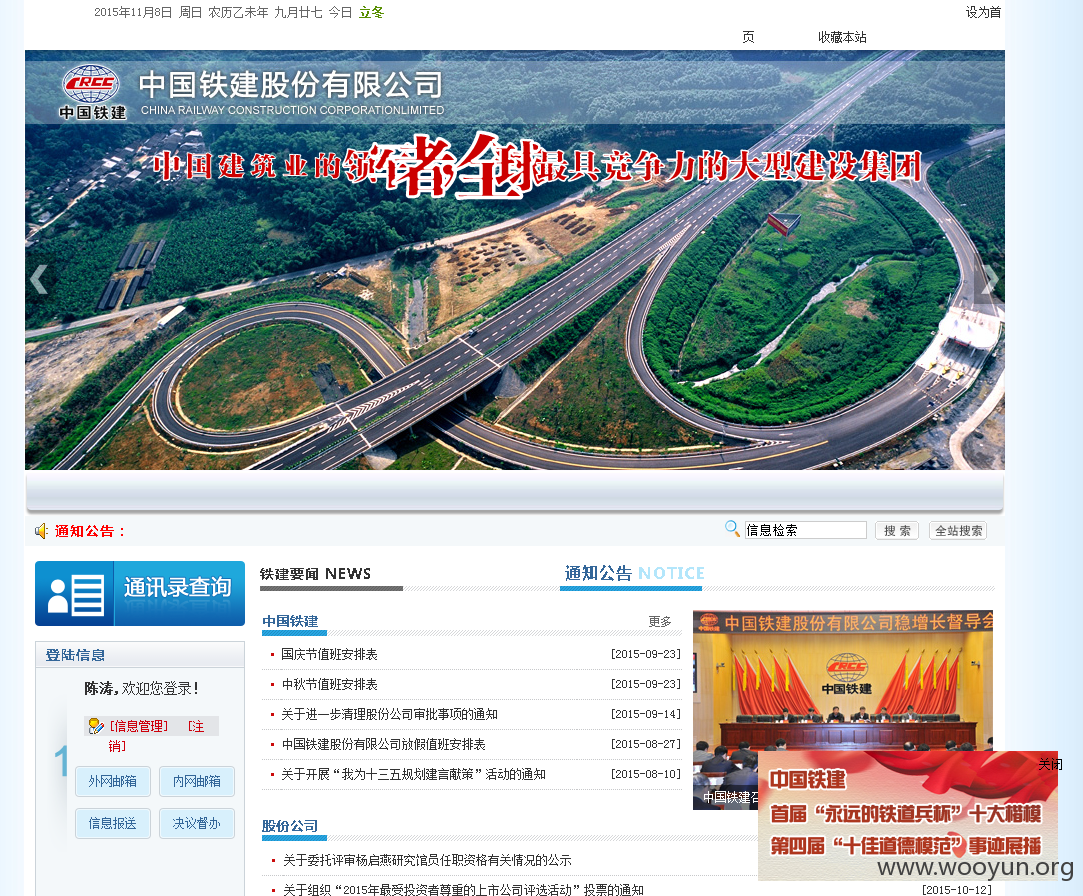Viewport: 1083px width, 896px height.
Task: Open the [信息管理] link
Action: coord(139,726)
